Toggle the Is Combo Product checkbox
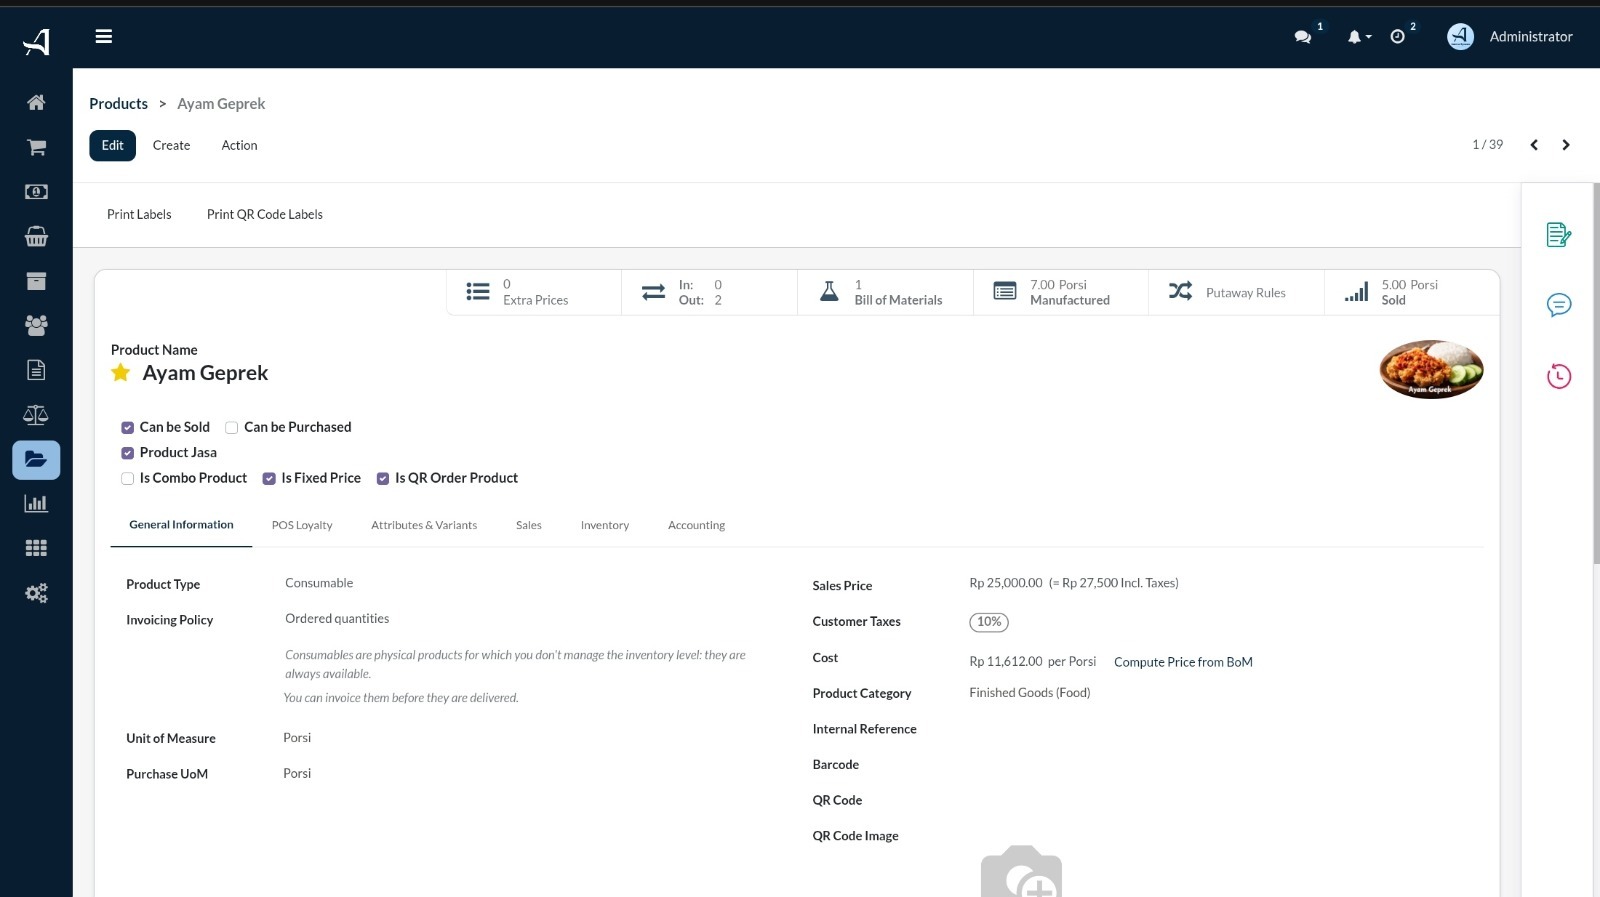This screenshot has width=1600, height=897. coord(127,479)
